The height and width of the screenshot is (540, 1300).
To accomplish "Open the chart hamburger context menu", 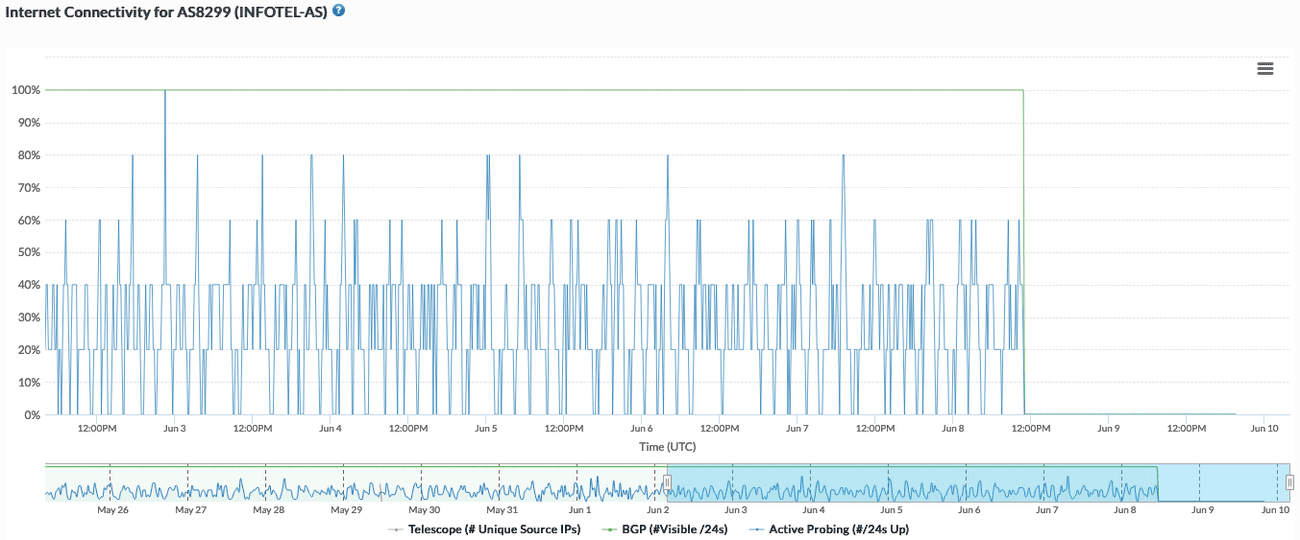I will 1265,69.
